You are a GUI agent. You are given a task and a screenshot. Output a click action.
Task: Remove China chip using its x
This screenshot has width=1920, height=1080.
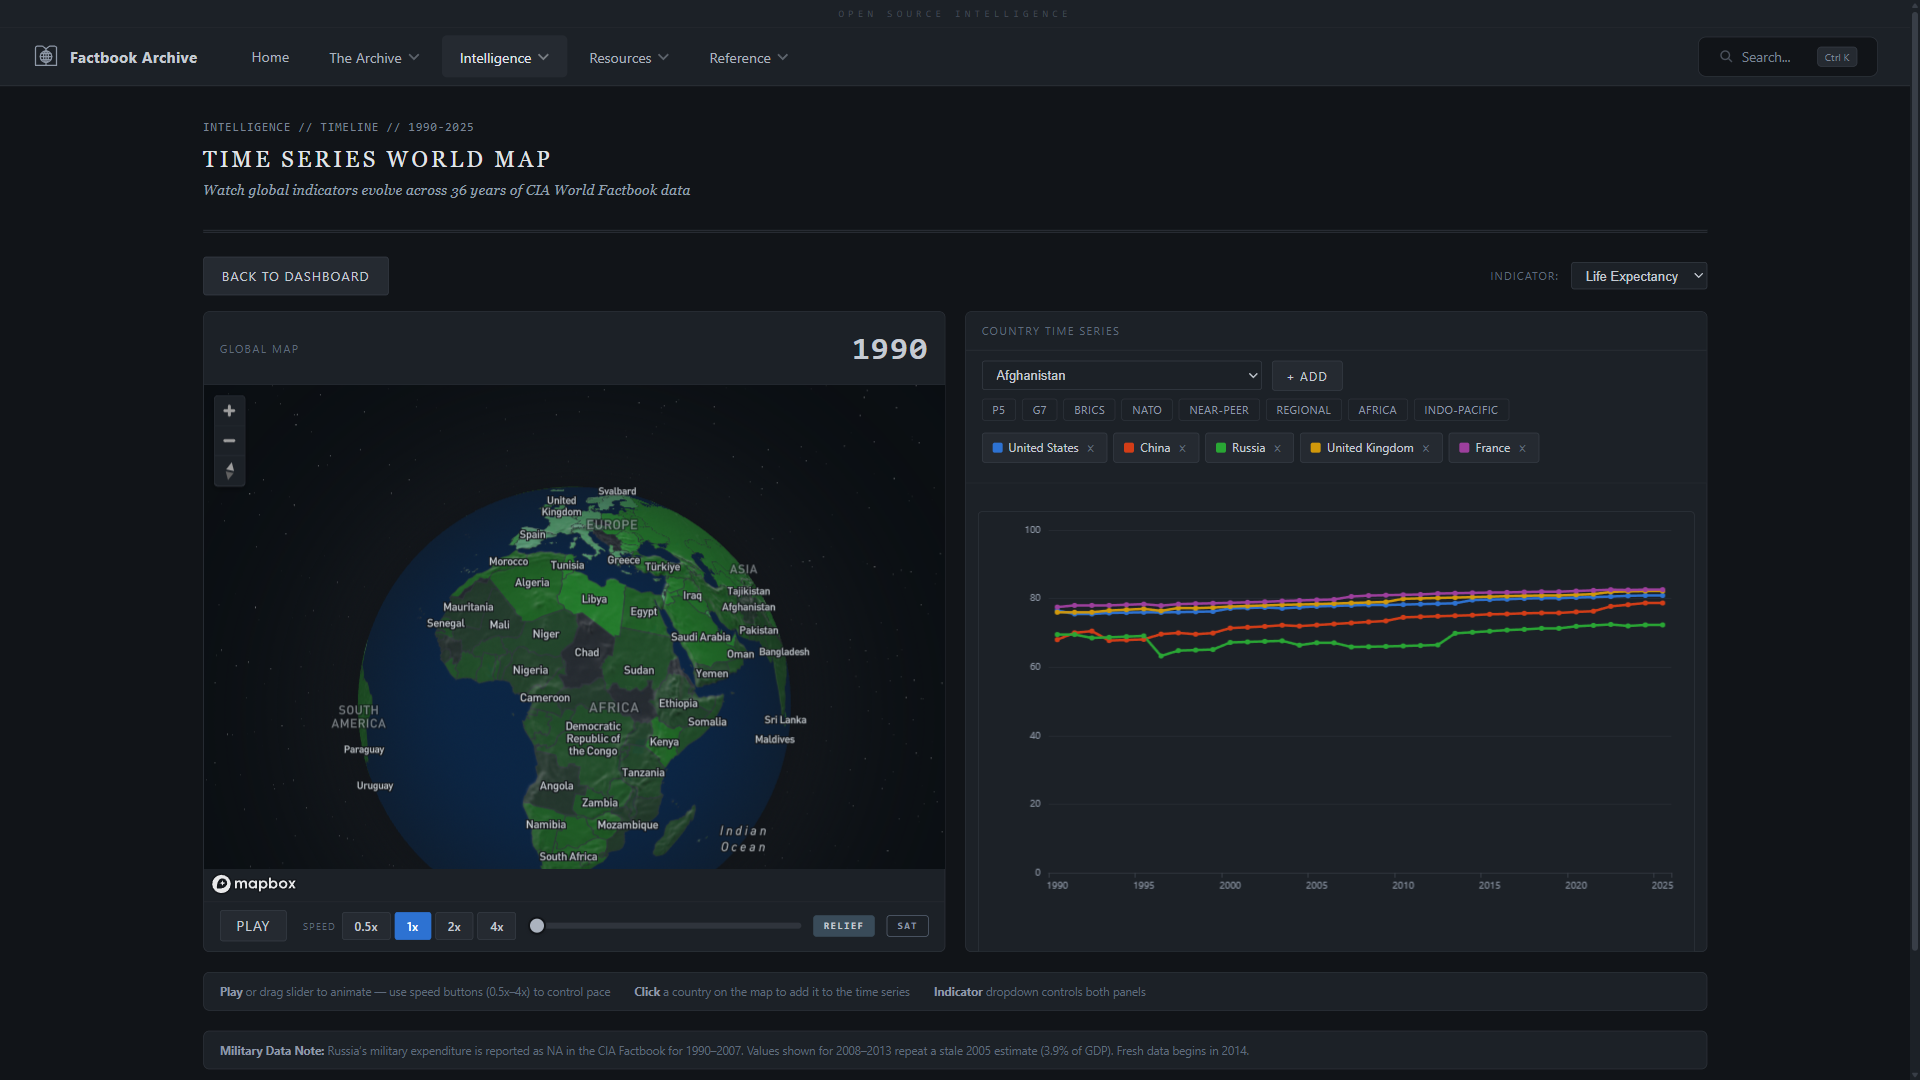click(1183, 449)
